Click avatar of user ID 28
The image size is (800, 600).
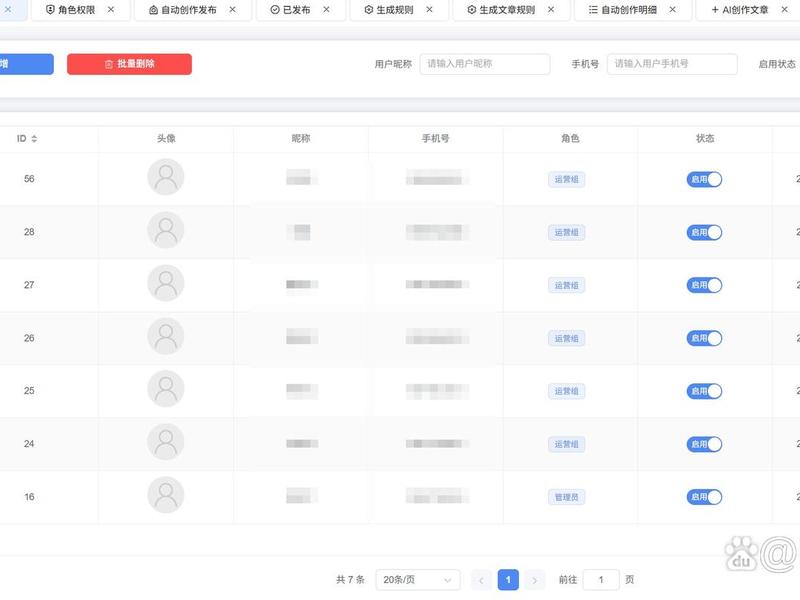point(166,230)
